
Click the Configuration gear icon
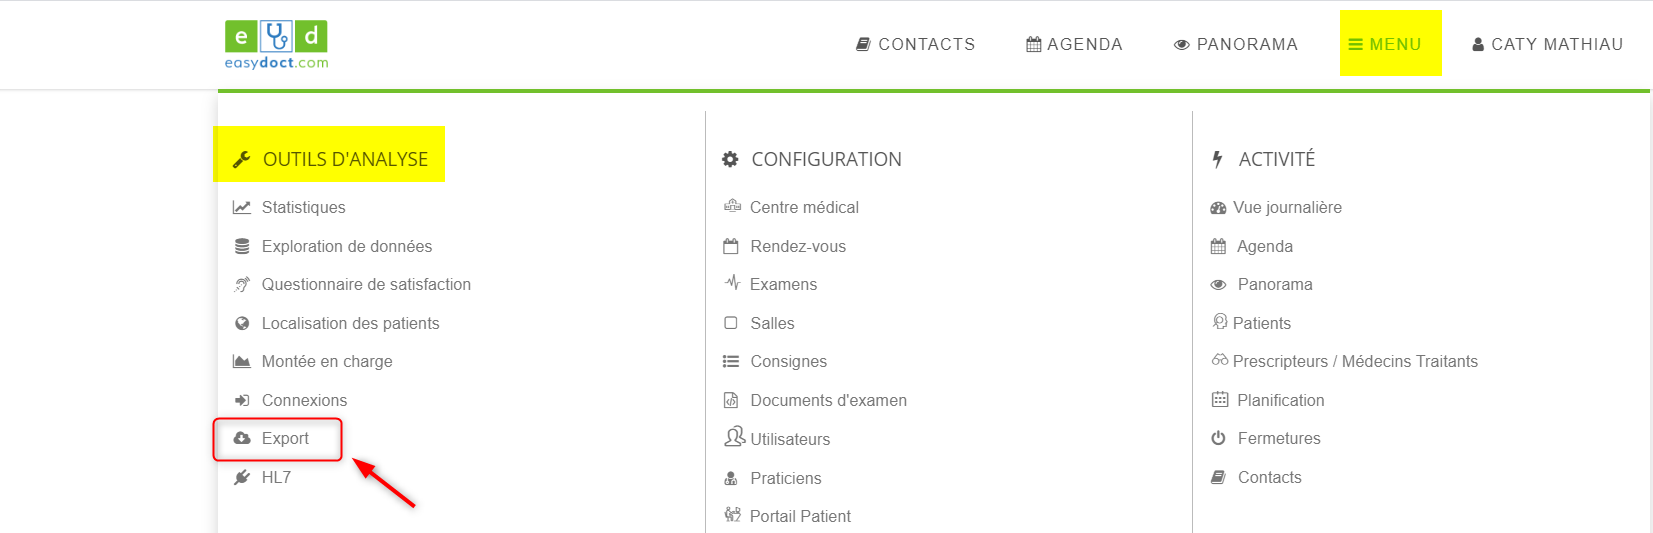click(x=731, y=159)
